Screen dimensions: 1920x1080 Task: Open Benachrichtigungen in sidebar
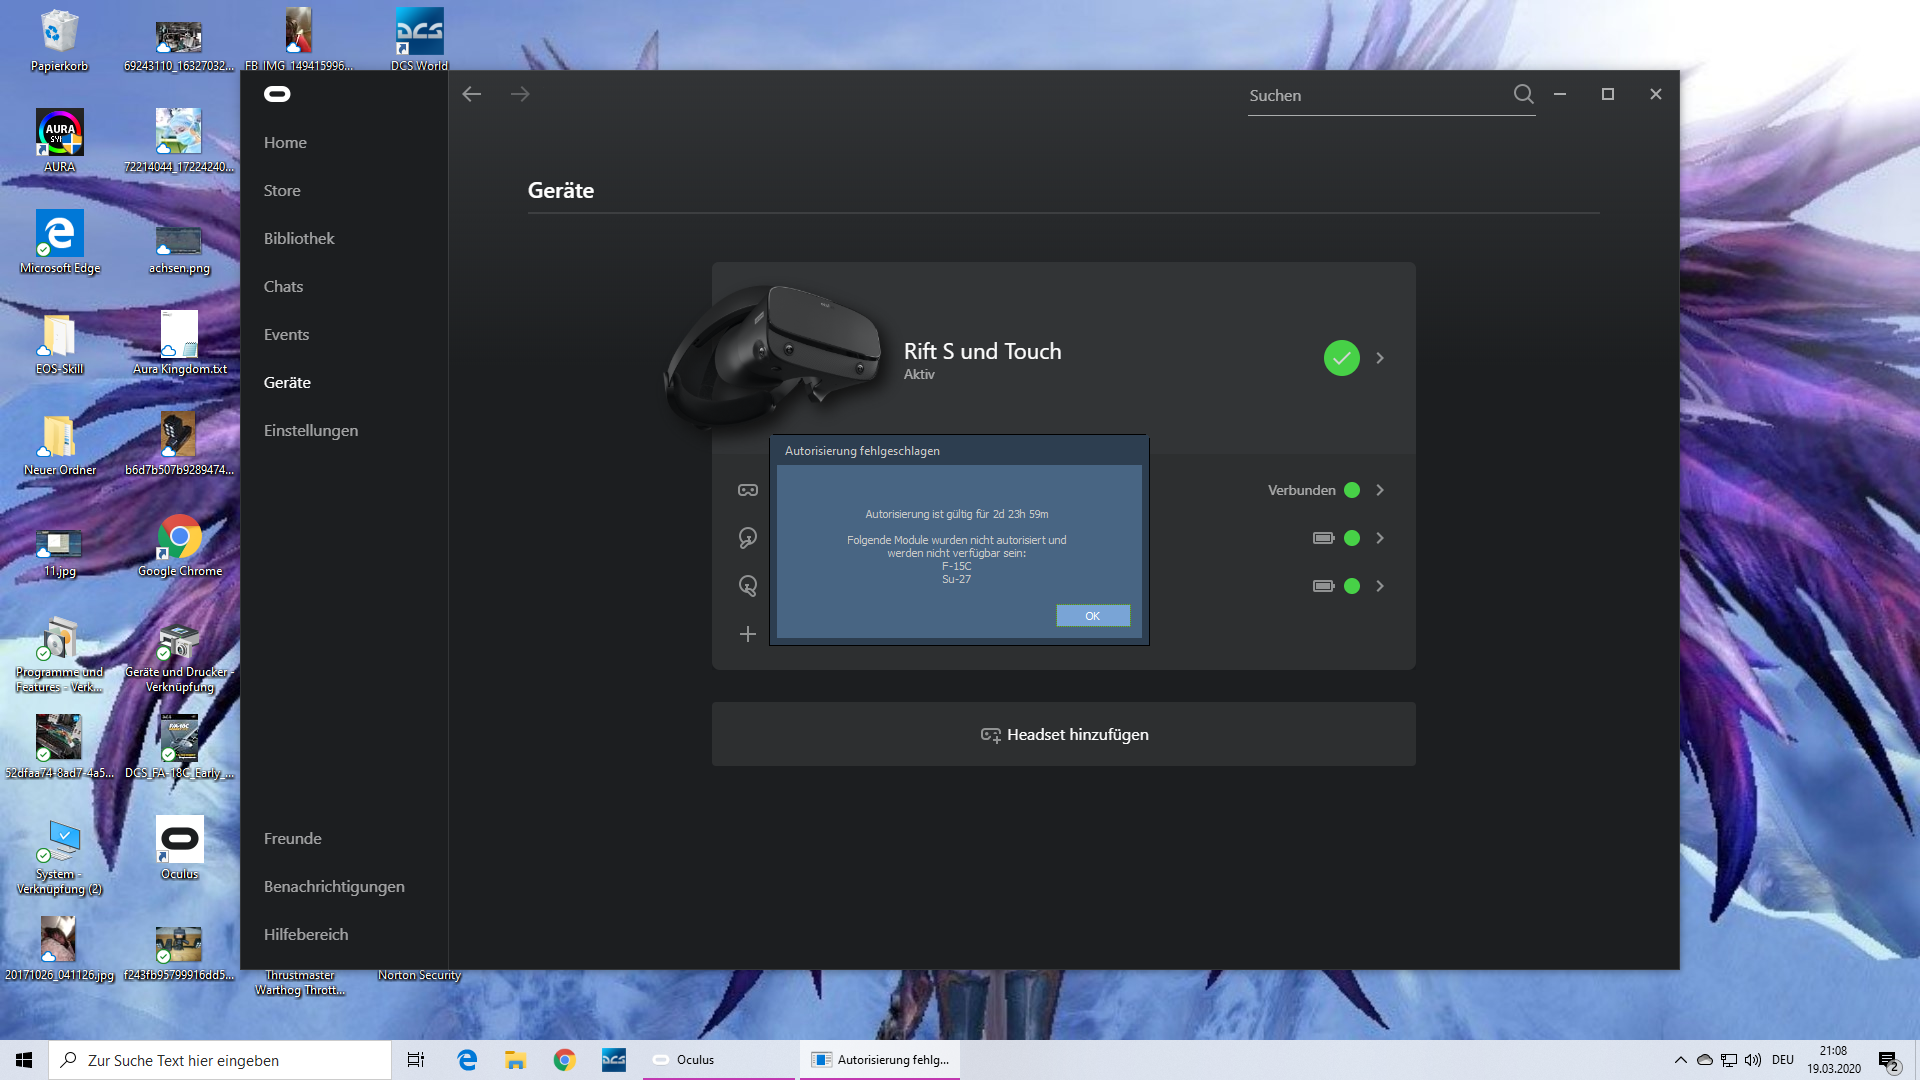tap(334, 887)
